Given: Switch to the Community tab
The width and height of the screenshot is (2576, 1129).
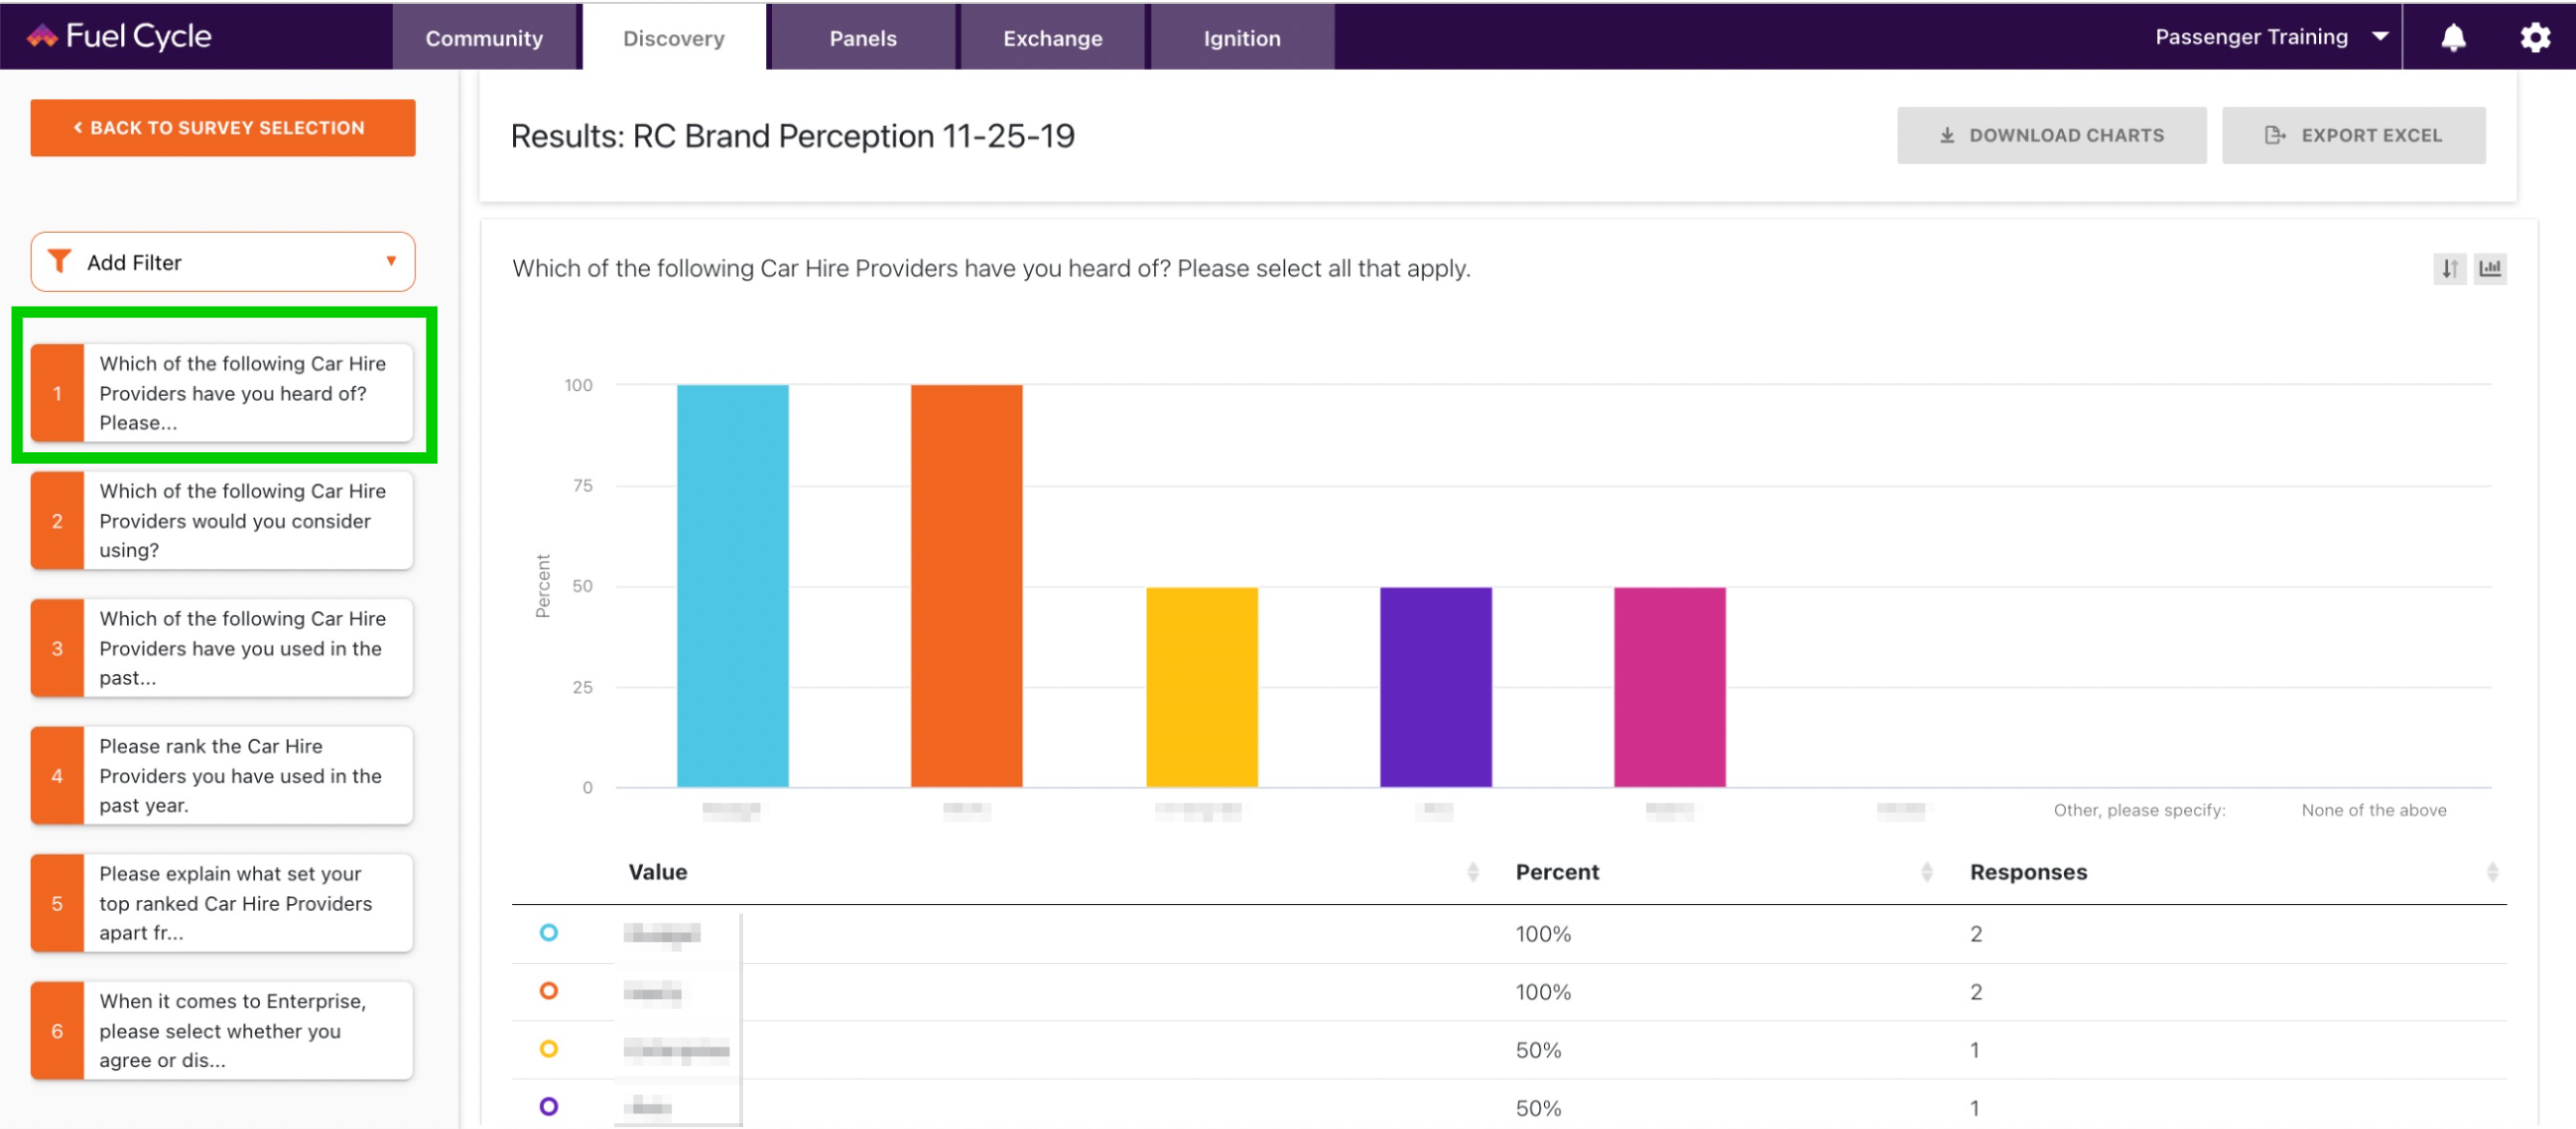Looking at the screenshot, I should [484, 38].
